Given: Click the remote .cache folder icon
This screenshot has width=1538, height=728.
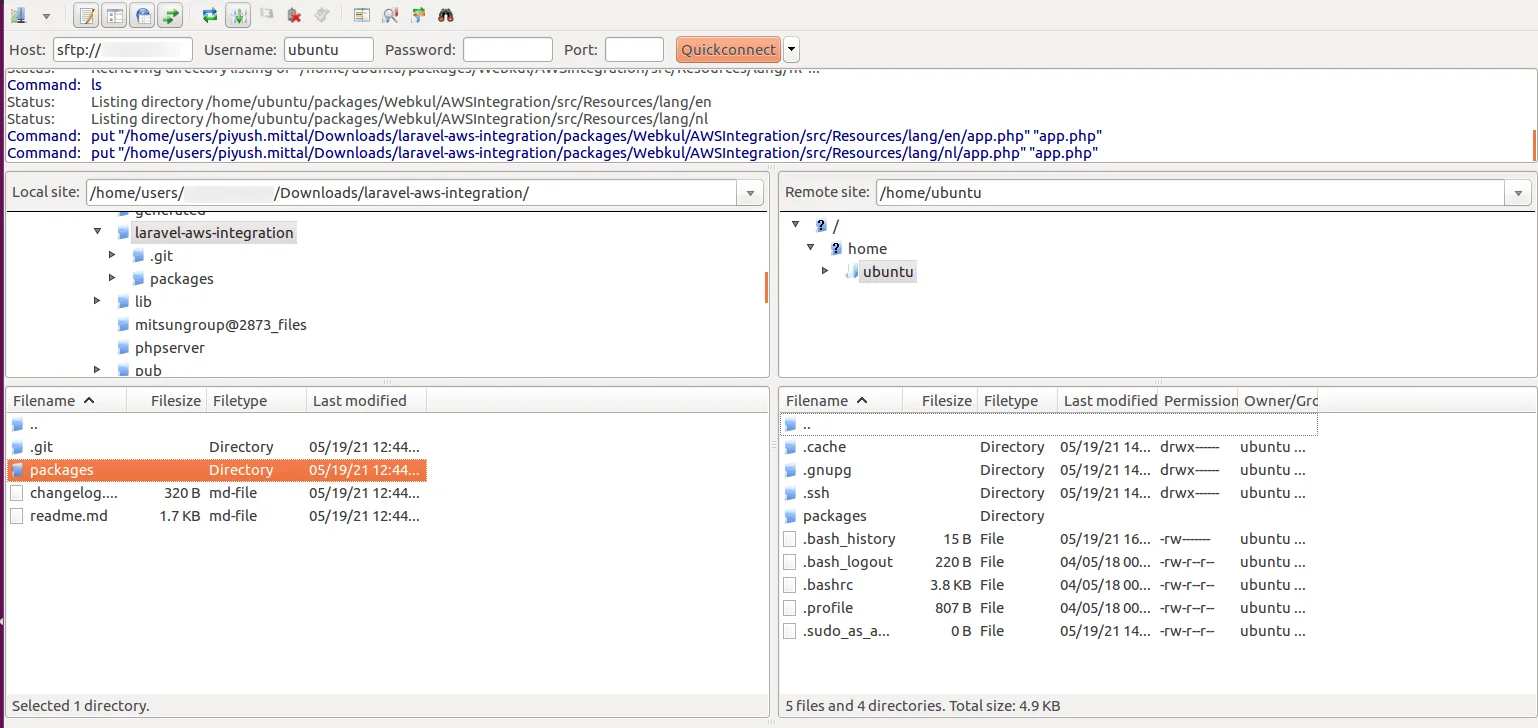Looking at the screenshot, I should coord(790,447).
